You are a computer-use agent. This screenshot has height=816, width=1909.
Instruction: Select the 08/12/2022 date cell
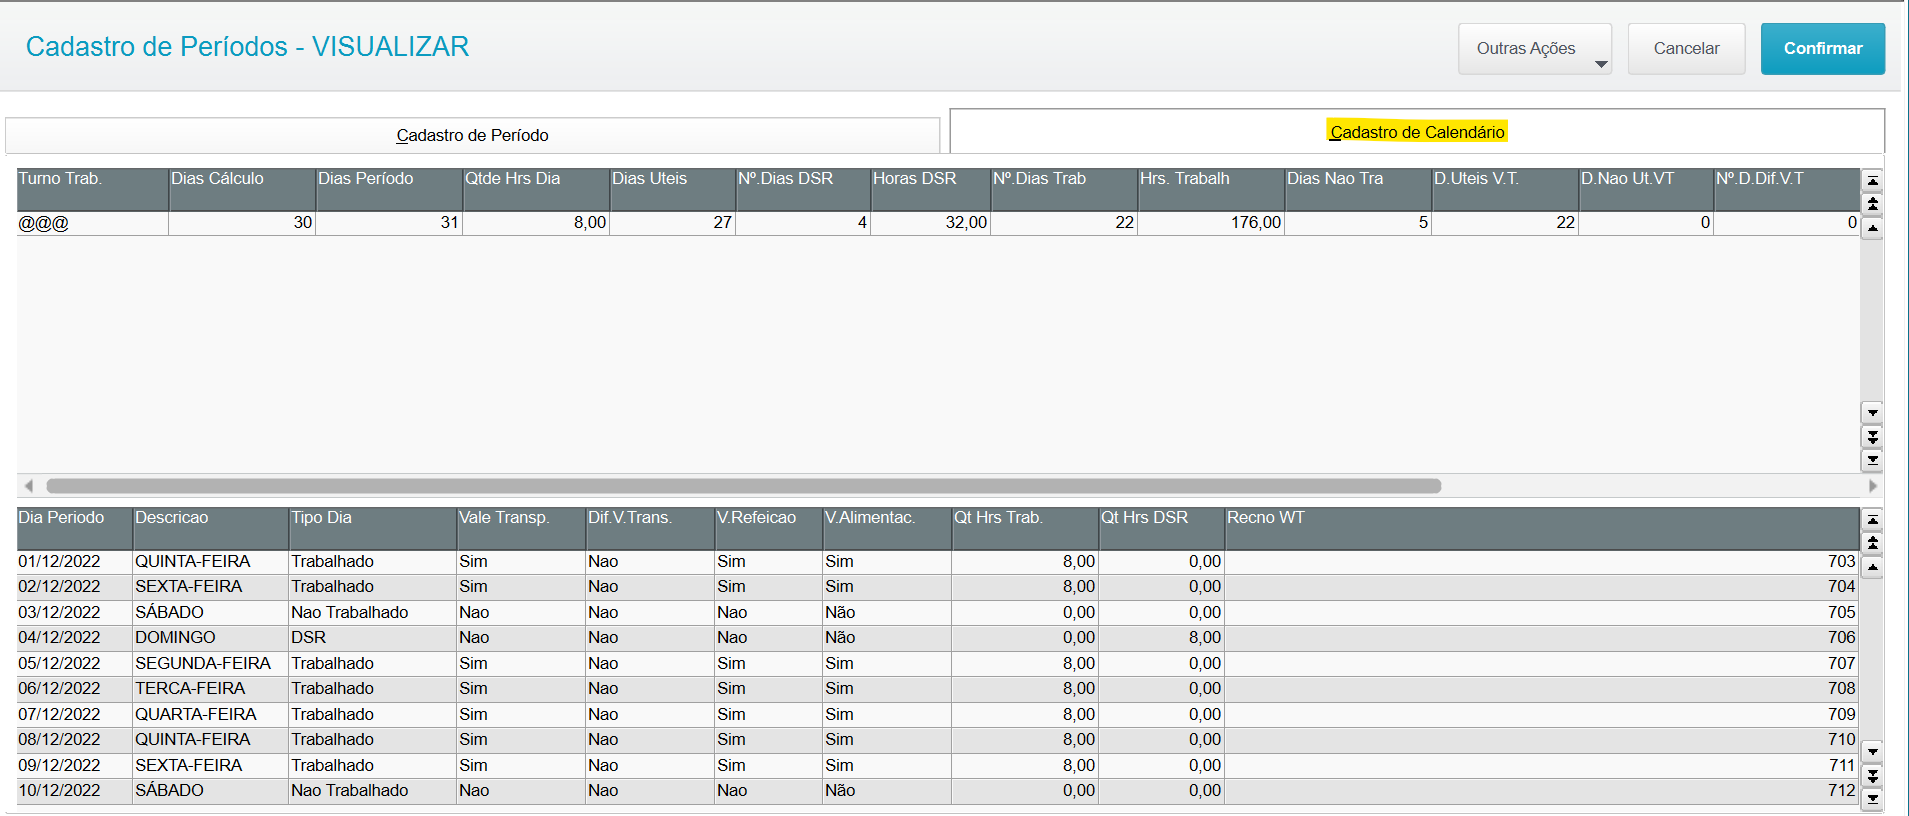click(75, 740)
